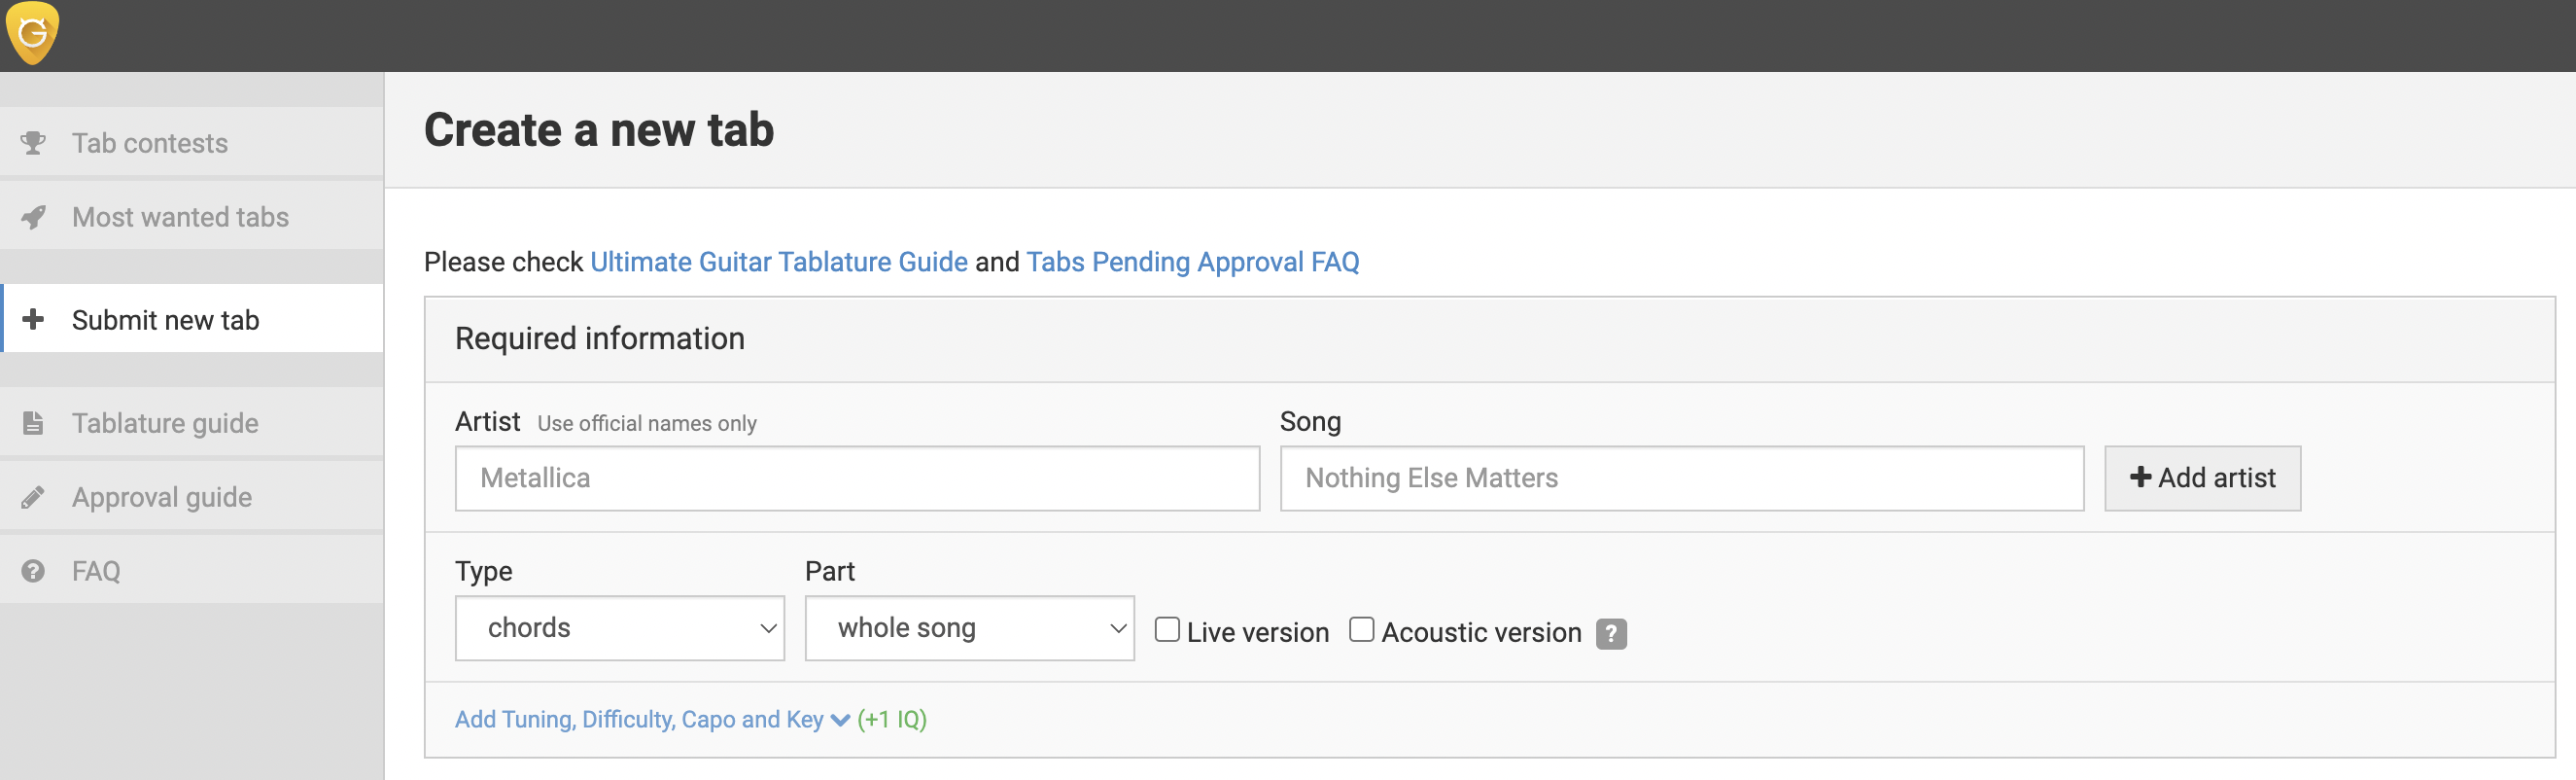The image size is (2576, 780).
Task: Click the Ultimate Guitar logo
Action: pyautogui.click(x=32, y=33)
